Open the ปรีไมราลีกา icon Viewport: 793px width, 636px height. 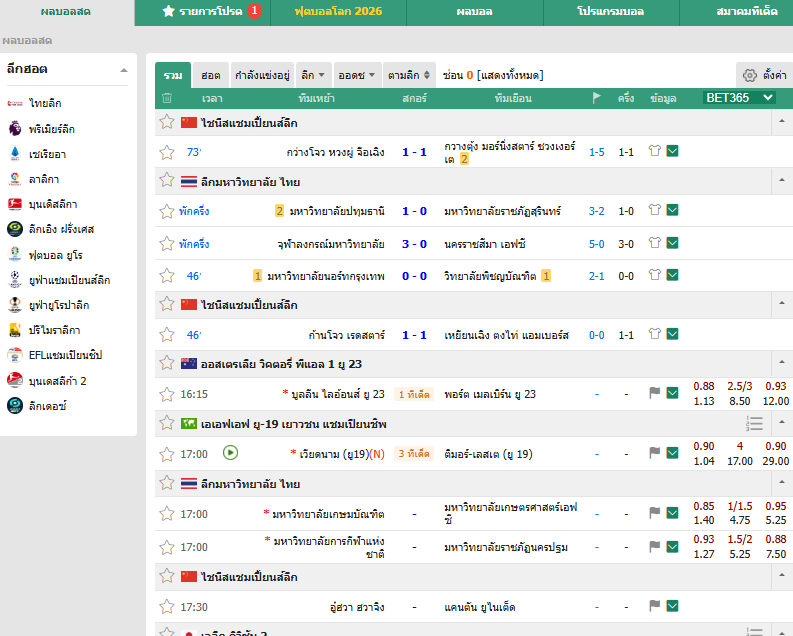tap(15, 330)
